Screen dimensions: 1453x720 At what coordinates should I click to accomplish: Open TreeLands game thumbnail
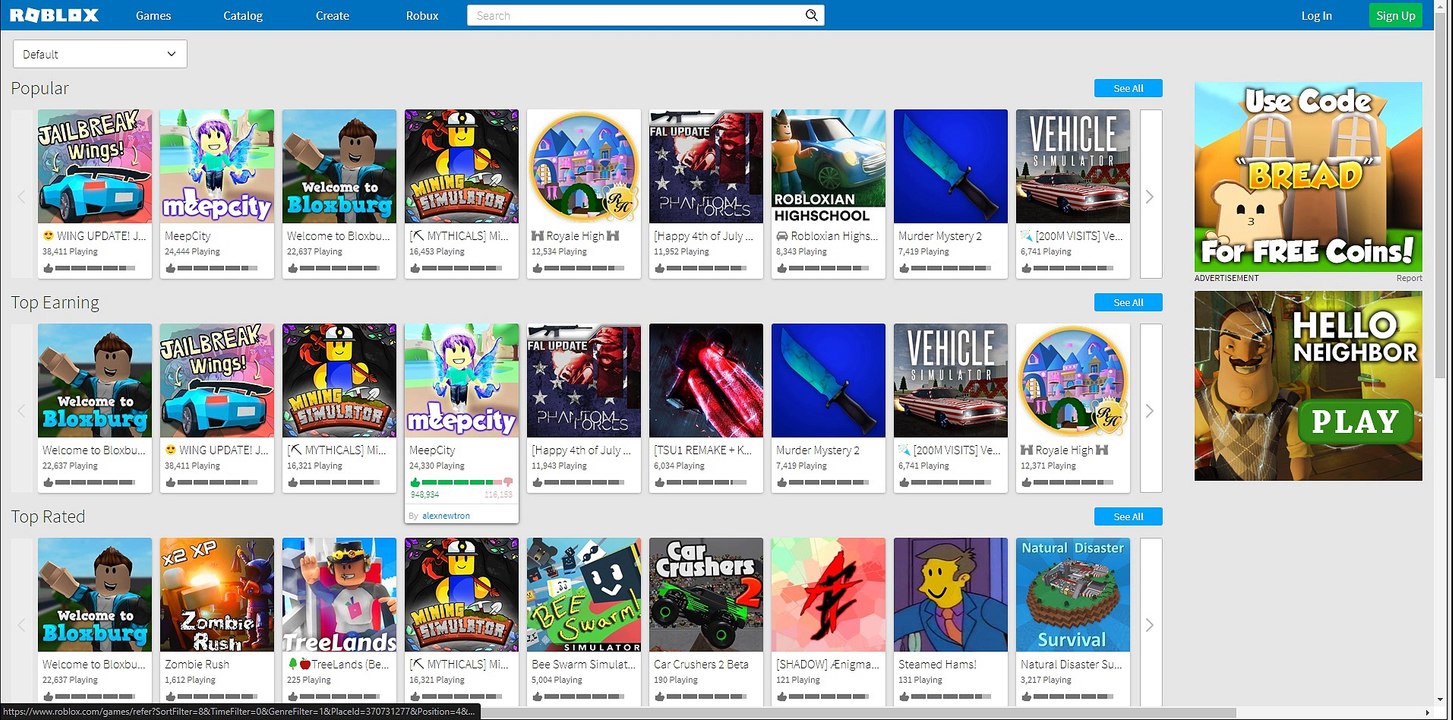coord(339,594)
